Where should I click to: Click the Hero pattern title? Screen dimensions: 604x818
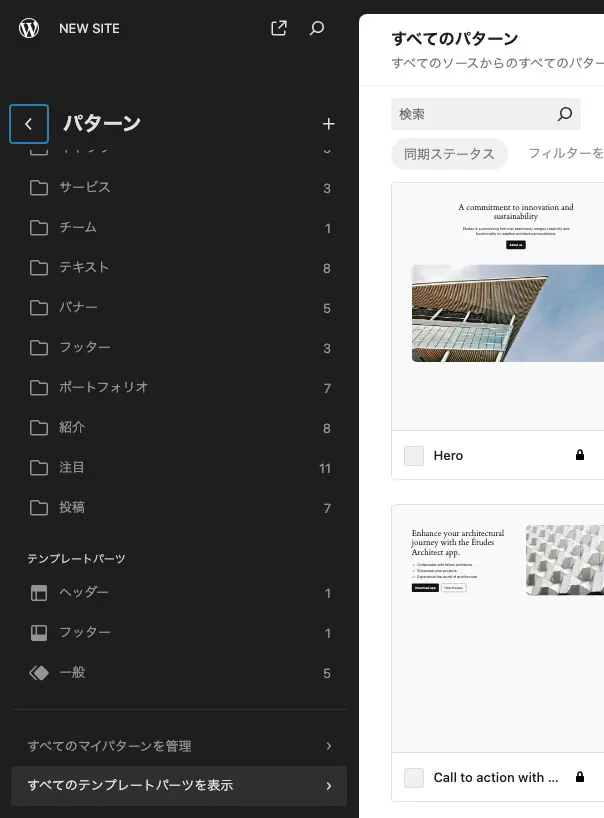tap(448, 455)
